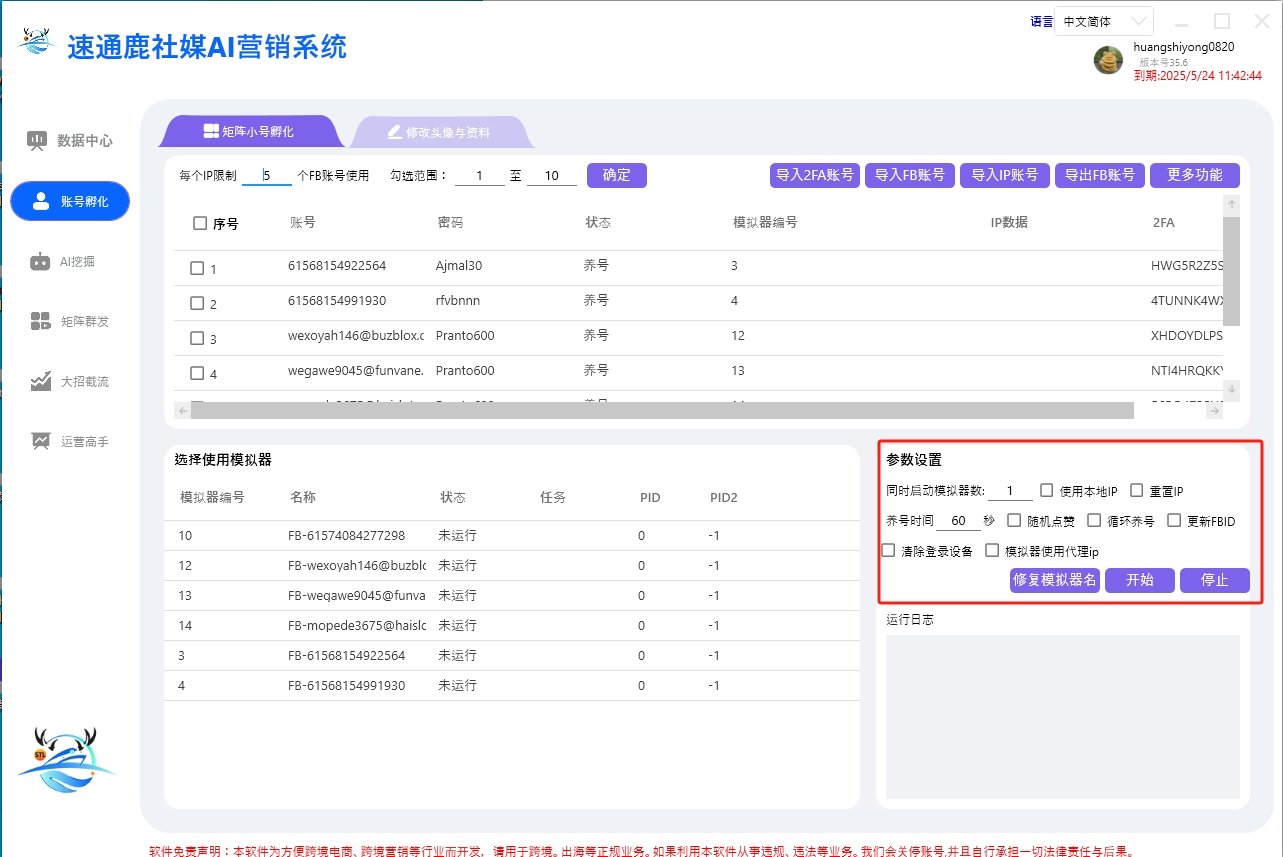
Task: Focus the 养号时间 seconds field
Action: tap(959, 520)
